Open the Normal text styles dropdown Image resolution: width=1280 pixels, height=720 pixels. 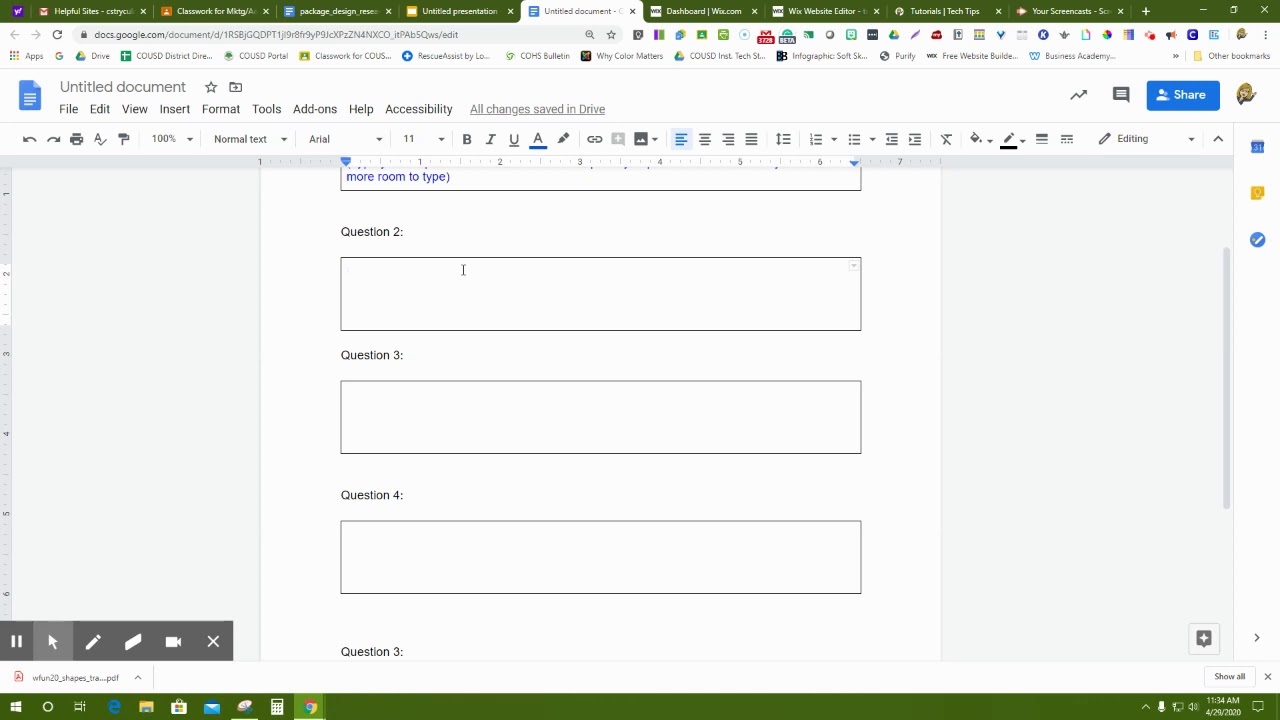[247, 139]
